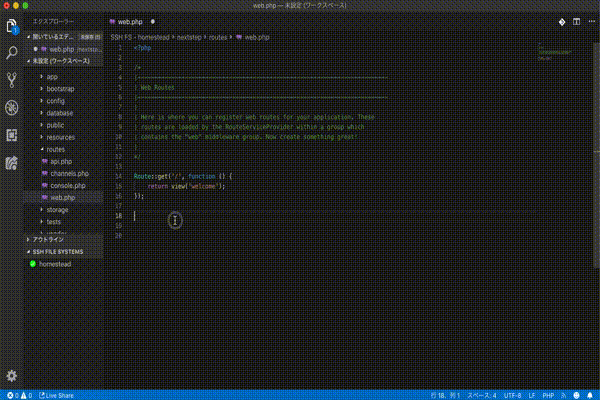This screenshot has height=400, width=600.
Task: Open the Manage gear icon
Action: coord(12,376)
